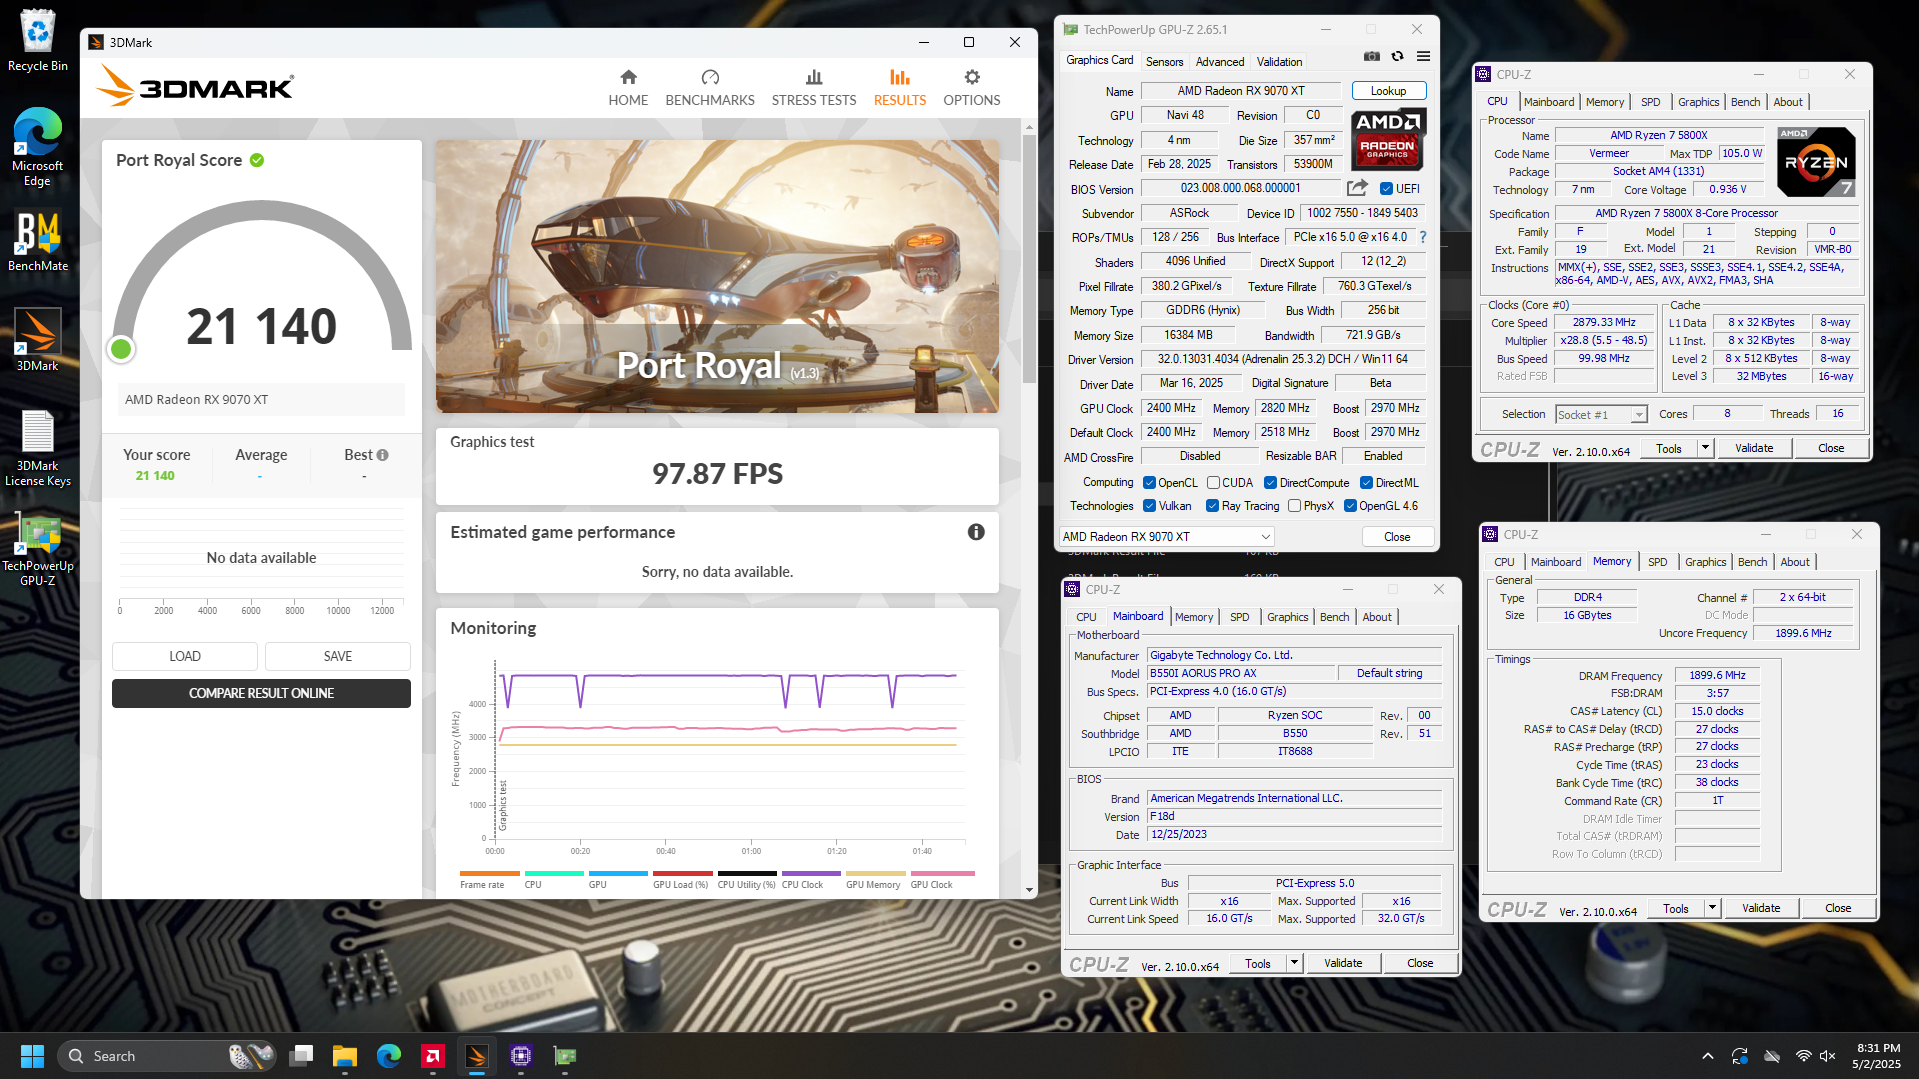Open STRESS TESTS in 3DMark navigation

coord(814,88)
